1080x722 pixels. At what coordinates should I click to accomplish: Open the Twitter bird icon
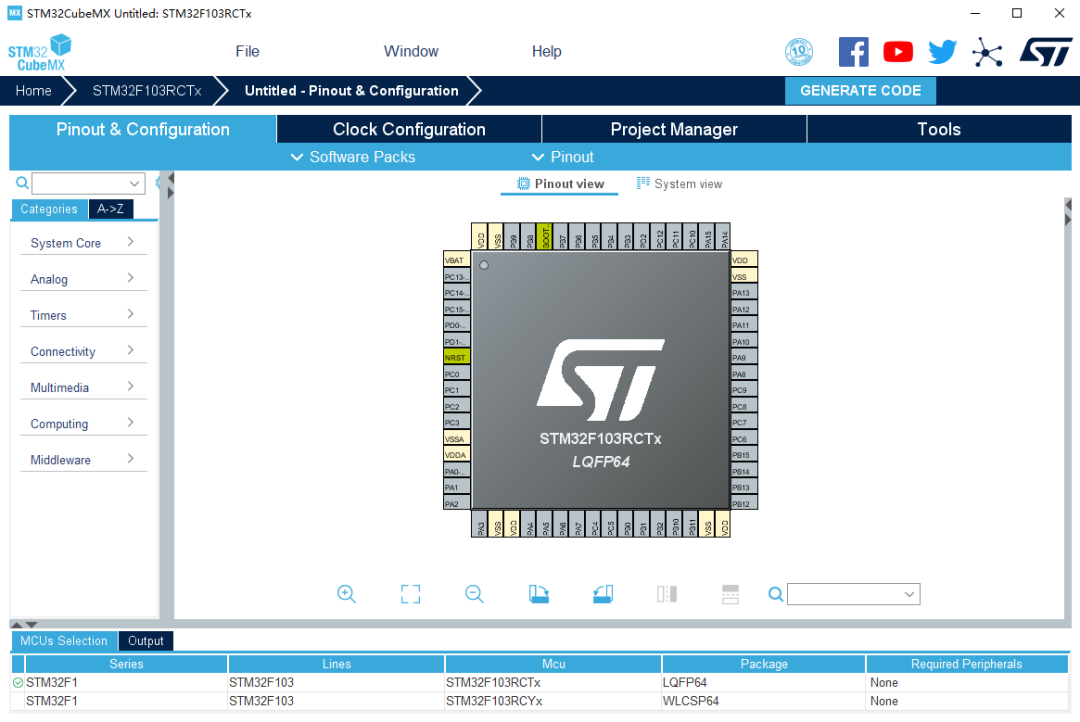942,52
